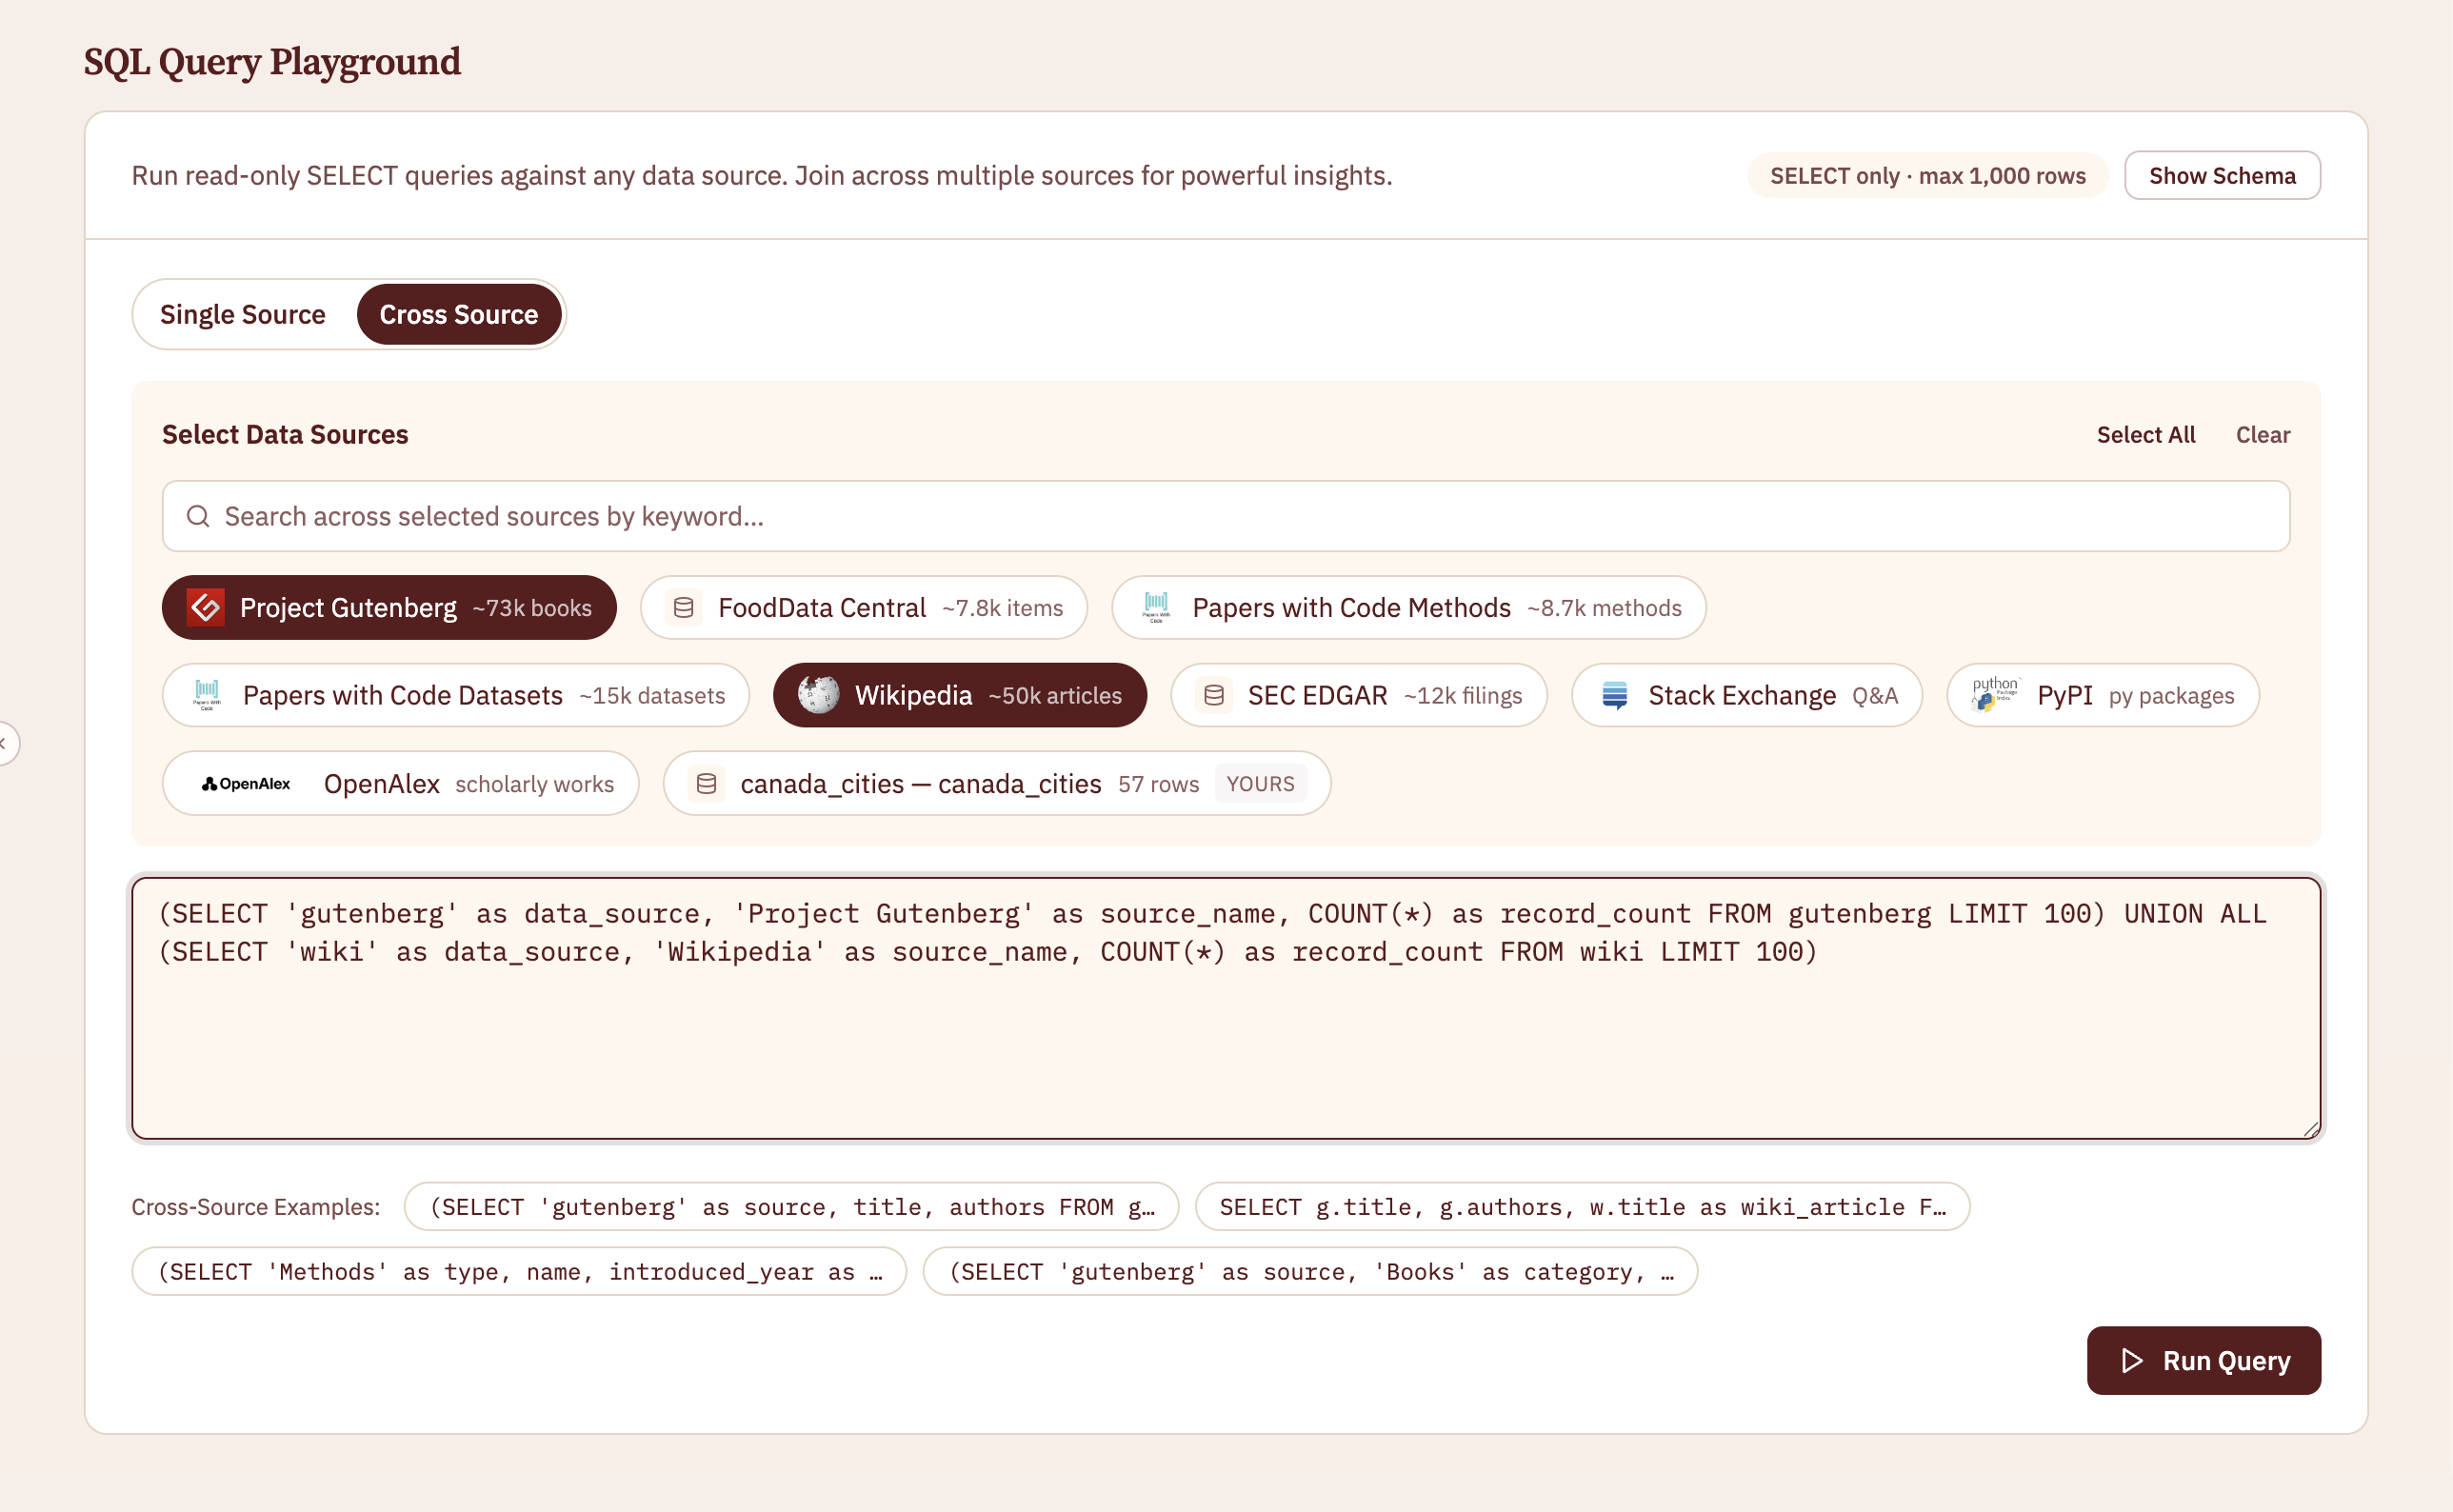This screenshot has height=1512, width=2453.
Task: Click inside the SQL query editor textarea
Action: coord(1226,1009)
